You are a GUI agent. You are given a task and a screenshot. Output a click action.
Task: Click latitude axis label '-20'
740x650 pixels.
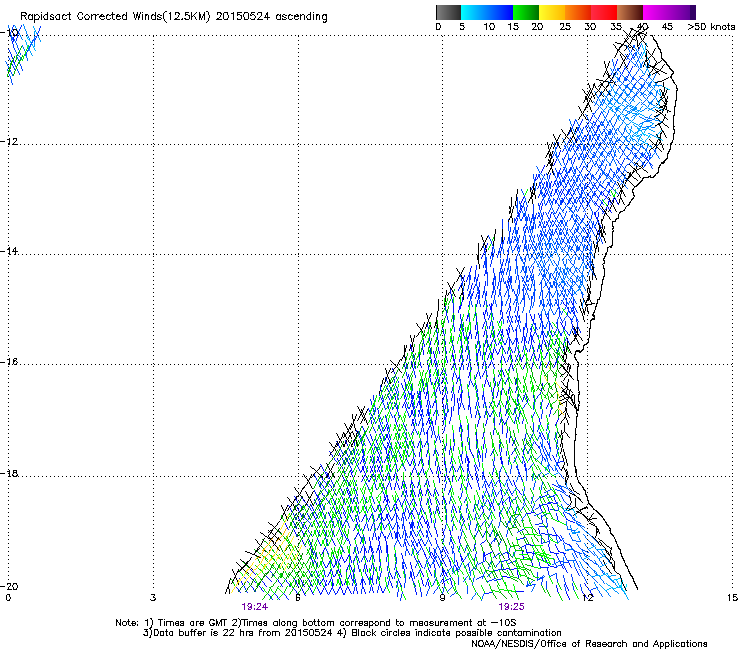click(9, 586)
